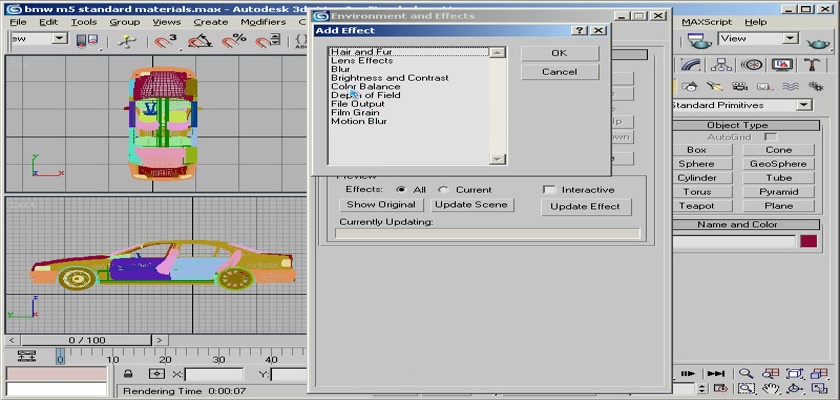Click the Pan View hand icon
Viewport: 840px width, 400px height.
click(770, 388)
